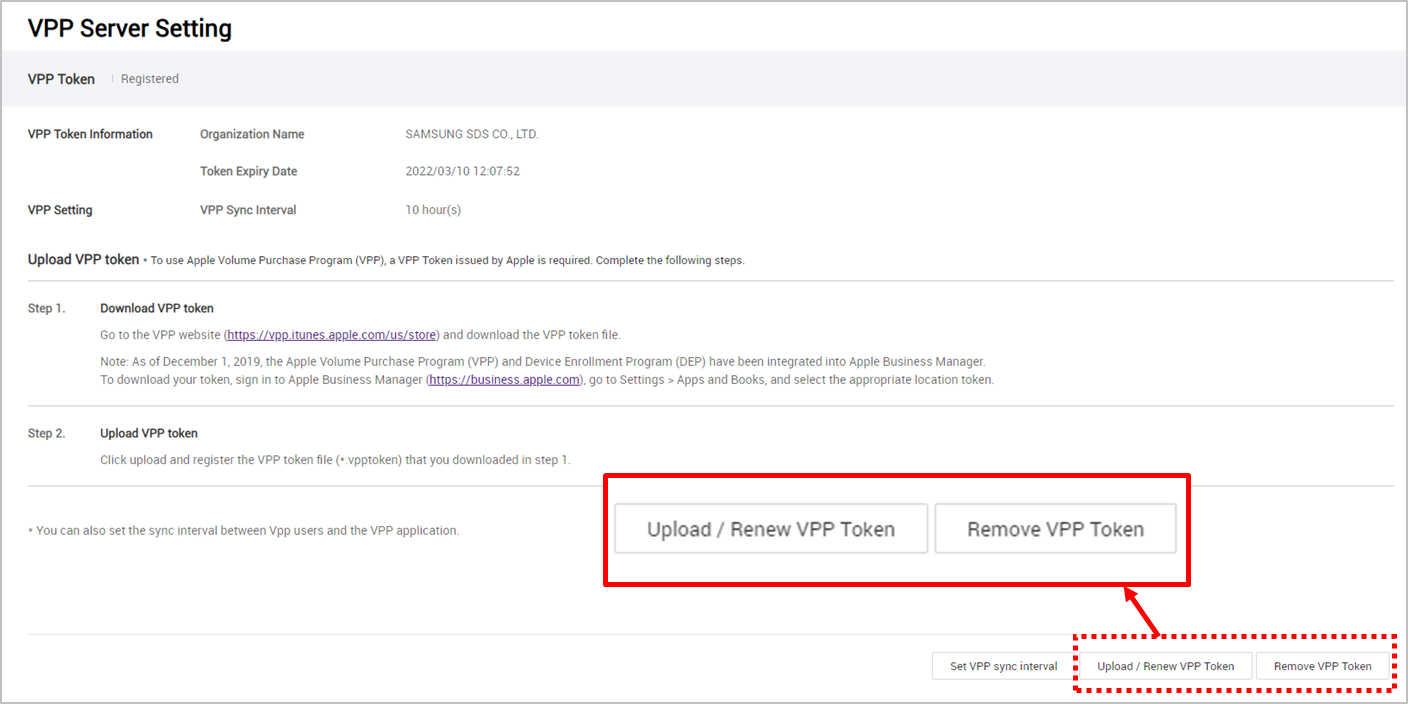Click the Registered status label
This screenshot has width=1408, height=704.
point(150,79)
